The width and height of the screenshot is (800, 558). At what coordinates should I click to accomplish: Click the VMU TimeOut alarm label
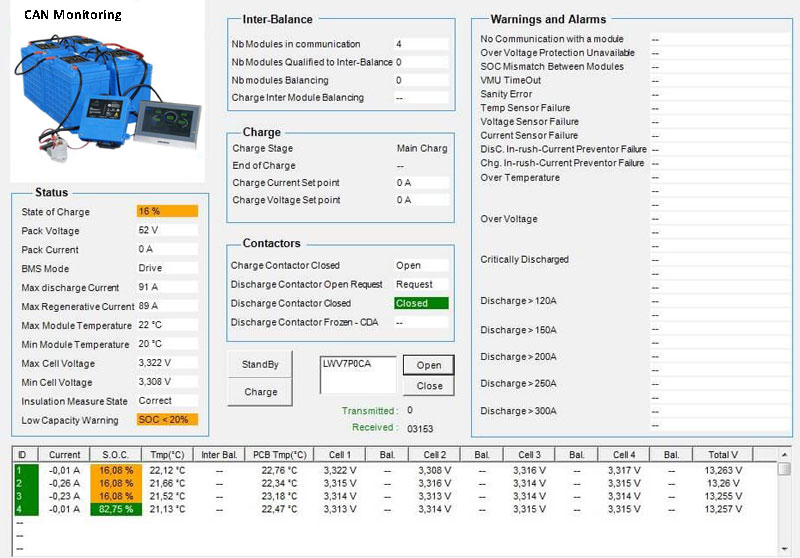click(x=510, y=80)
